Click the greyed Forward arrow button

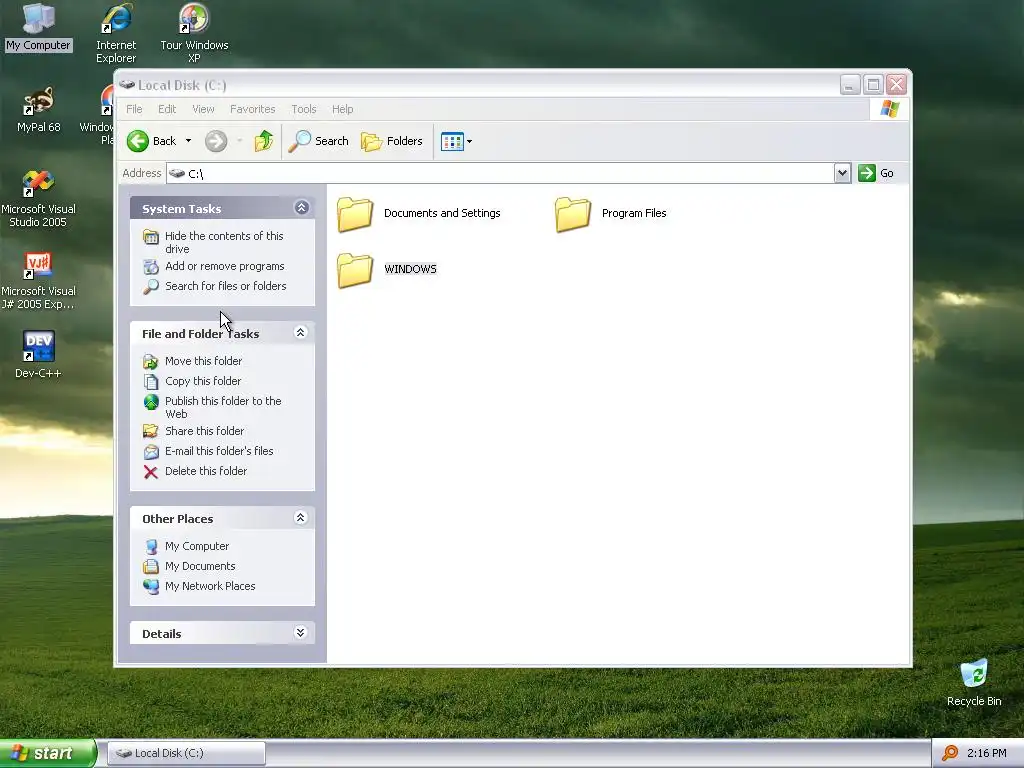click(216, 141)
